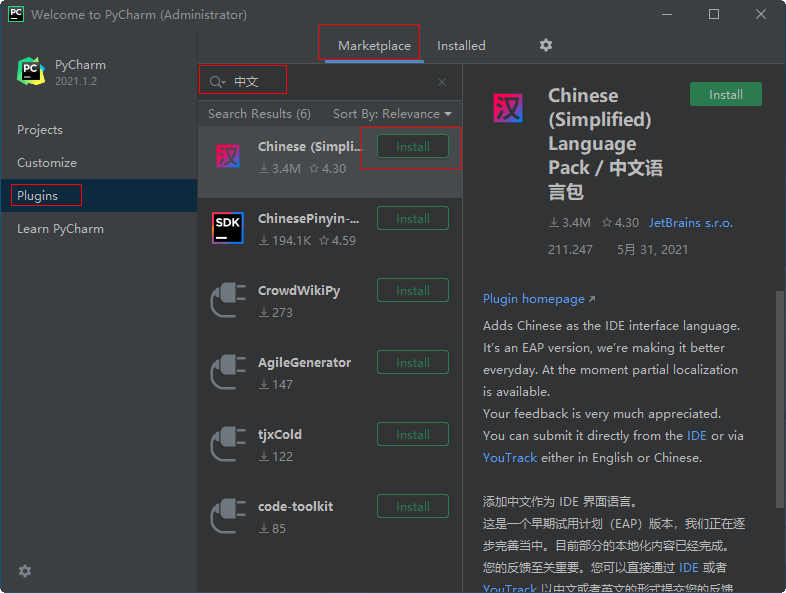Install the AgileGenerator plugin
This screenshot has height=593, width=786.
(413, 362)
